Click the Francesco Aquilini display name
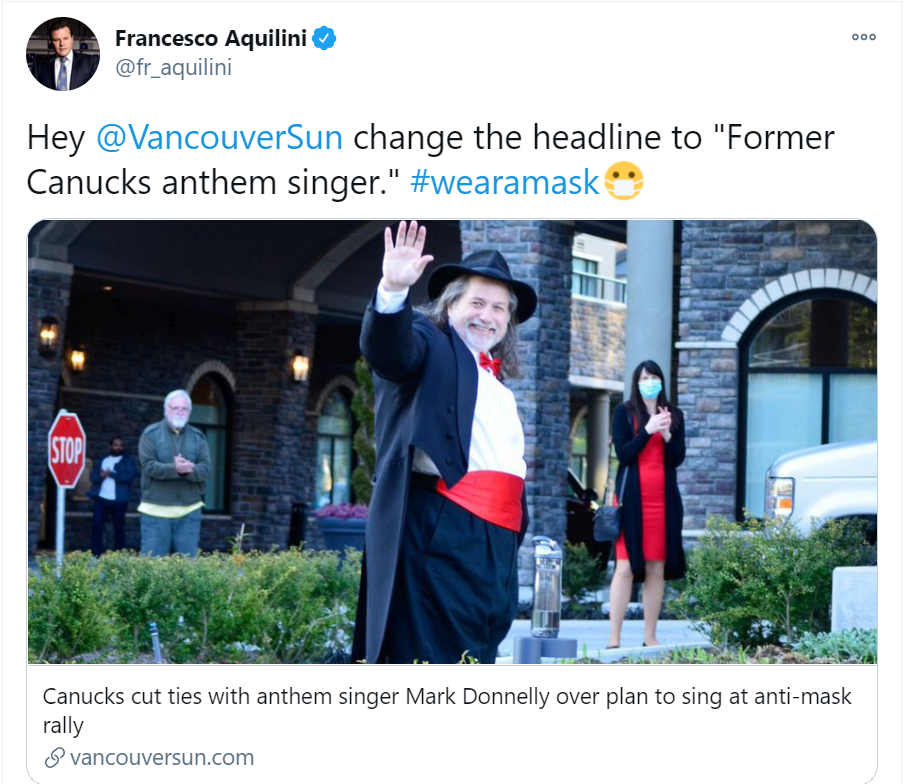904x784 pixels. point(210,39)
